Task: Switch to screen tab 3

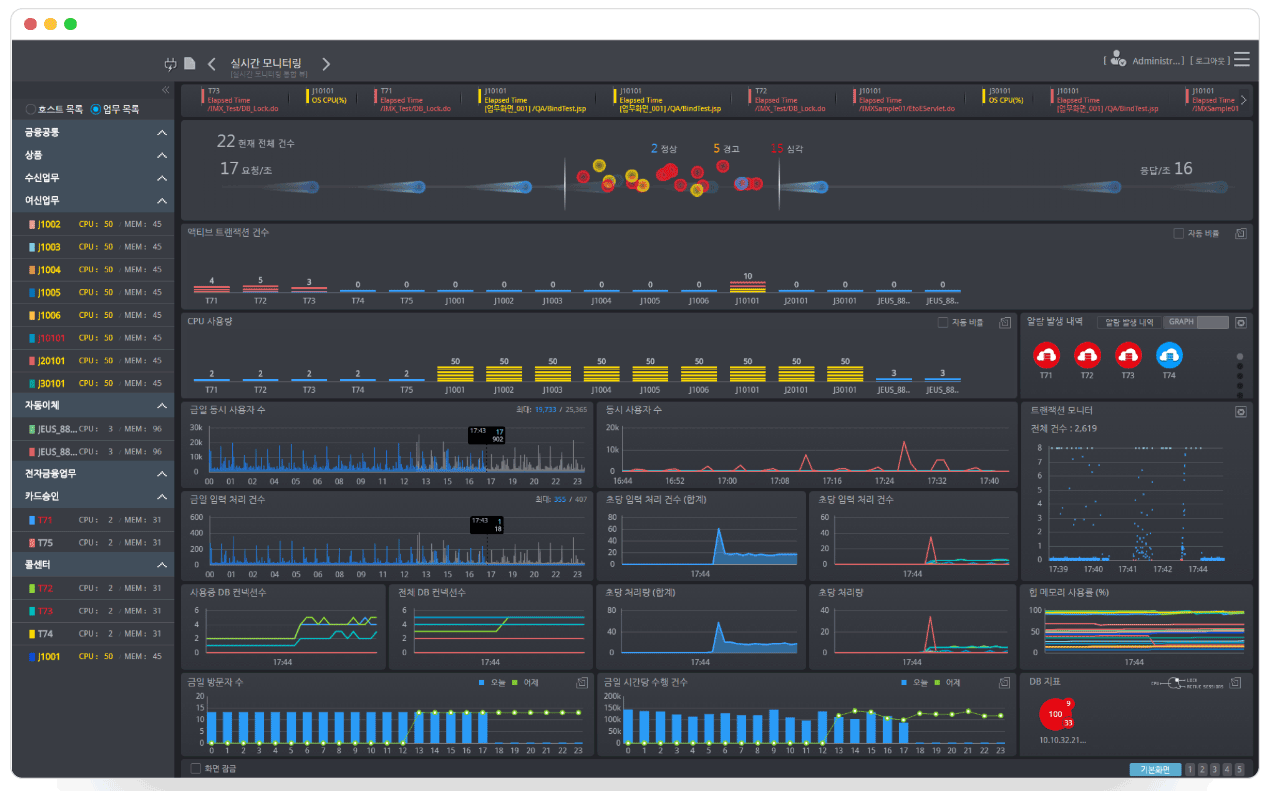Action: pyautogui.click(x=1215, y=769)
